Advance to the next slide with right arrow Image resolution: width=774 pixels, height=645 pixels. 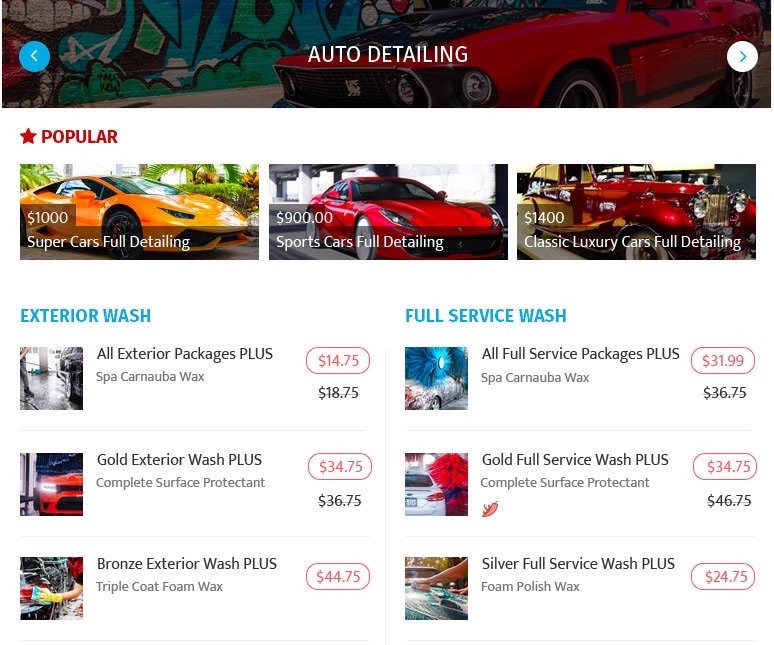pos(742,57)
